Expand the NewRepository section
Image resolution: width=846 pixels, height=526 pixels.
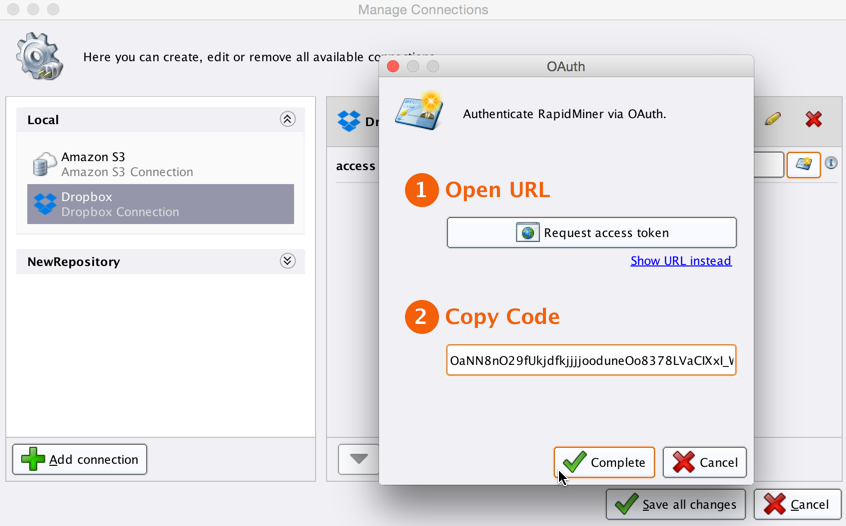[x=287, y=261]
